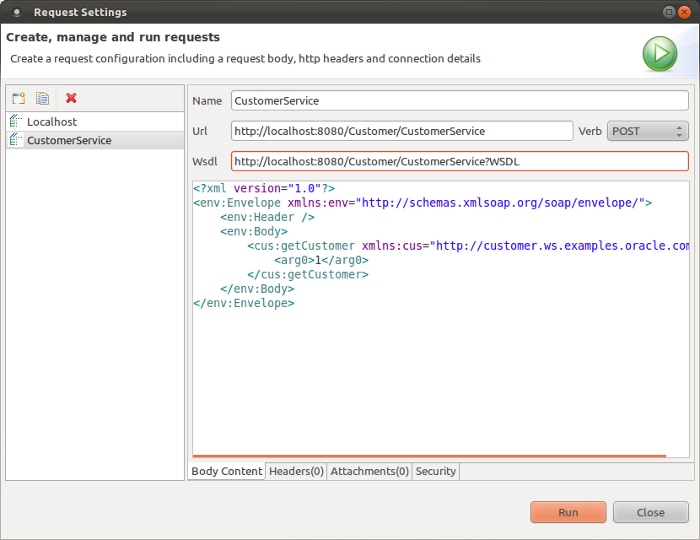Click inside the Url text field
This screenshot has width=700, height=540.
tap(401, 131)
